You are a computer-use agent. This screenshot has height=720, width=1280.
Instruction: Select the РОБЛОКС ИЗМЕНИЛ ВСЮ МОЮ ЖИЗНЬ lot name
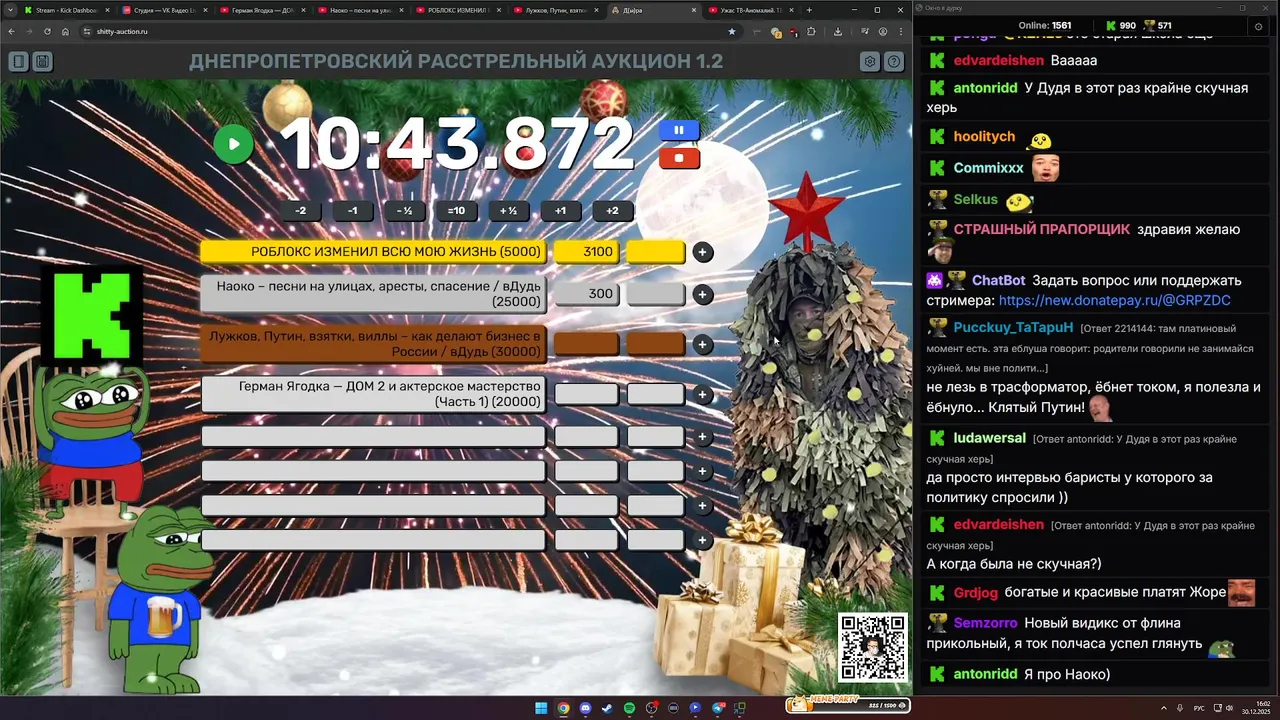[x=373, y=252]
